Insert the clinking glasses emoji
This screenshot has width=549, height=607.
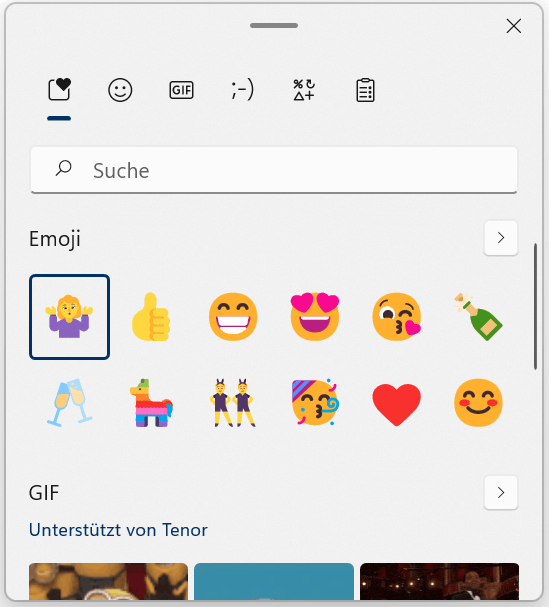pos(69,403)
